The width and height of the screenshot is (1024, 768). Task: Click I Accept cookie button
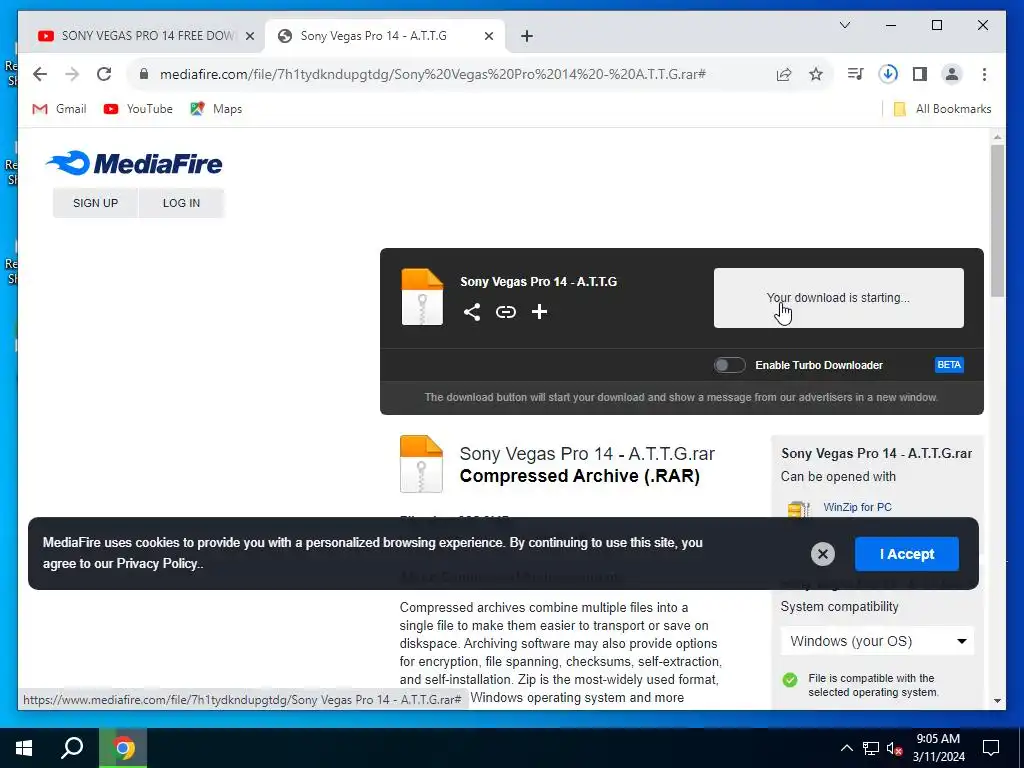(907, 554)
